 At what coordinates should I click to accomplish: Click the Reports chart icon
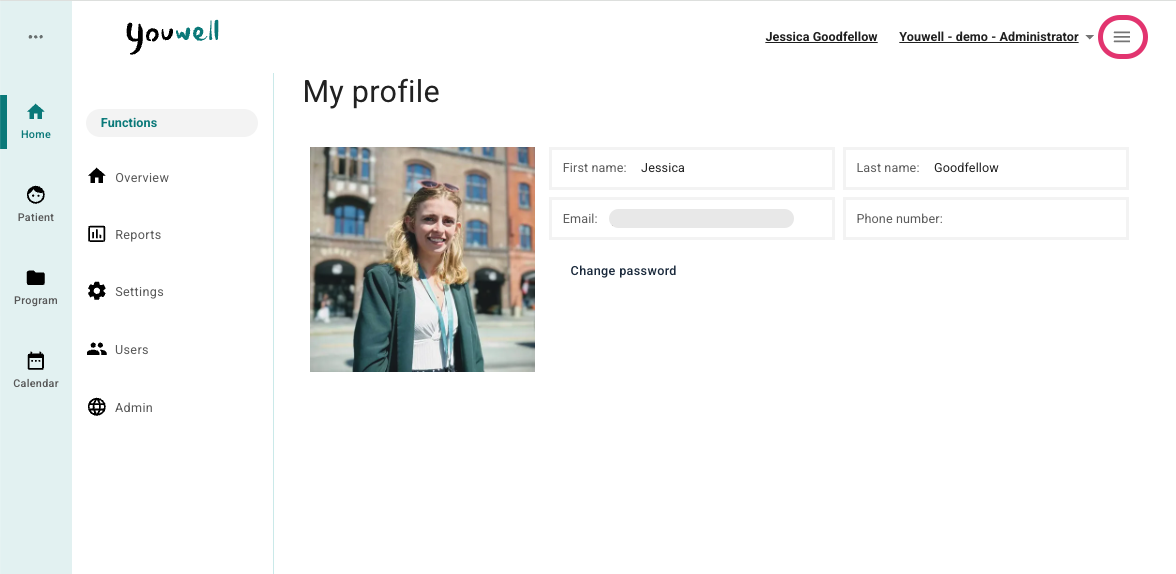tap(97, 233)
